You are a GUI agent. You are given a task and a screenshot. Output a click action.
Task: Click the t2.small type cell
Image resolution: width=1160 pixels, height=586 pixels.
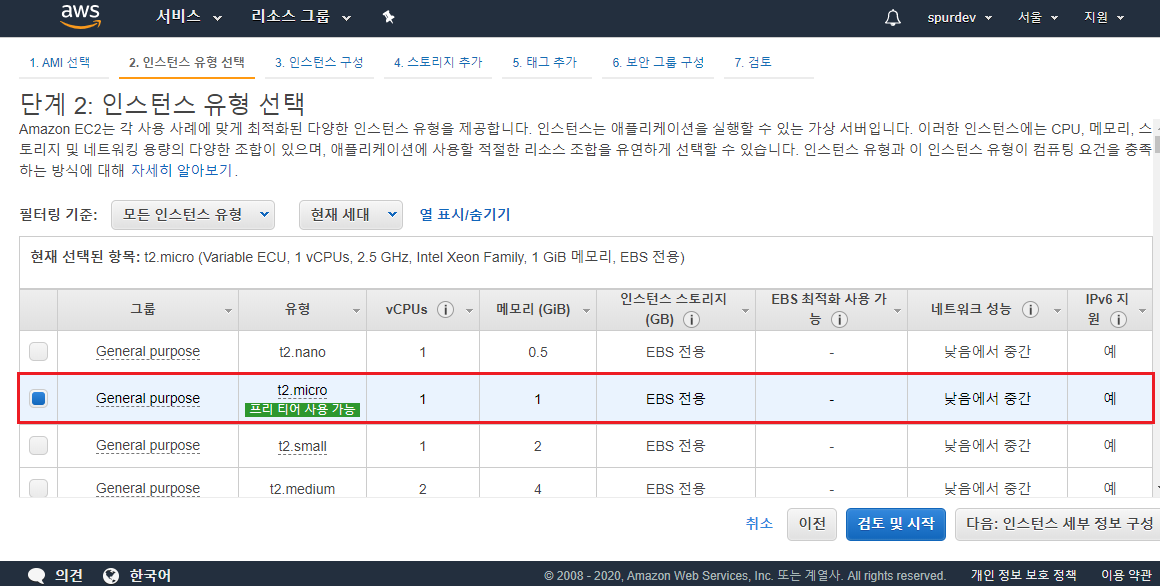pos(302,446)
